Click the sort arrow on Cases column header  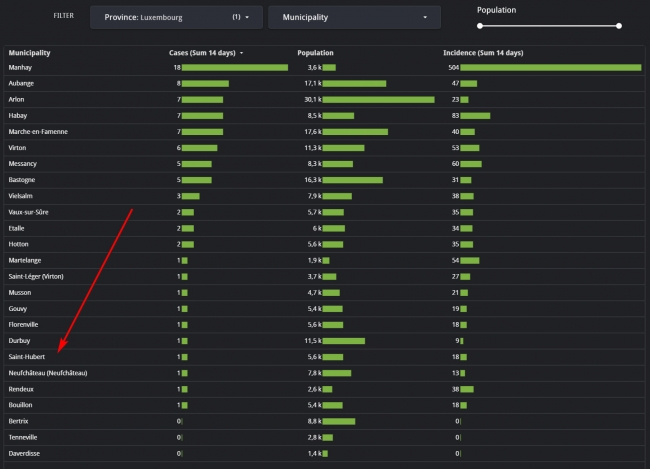click(x=242, y=53)
